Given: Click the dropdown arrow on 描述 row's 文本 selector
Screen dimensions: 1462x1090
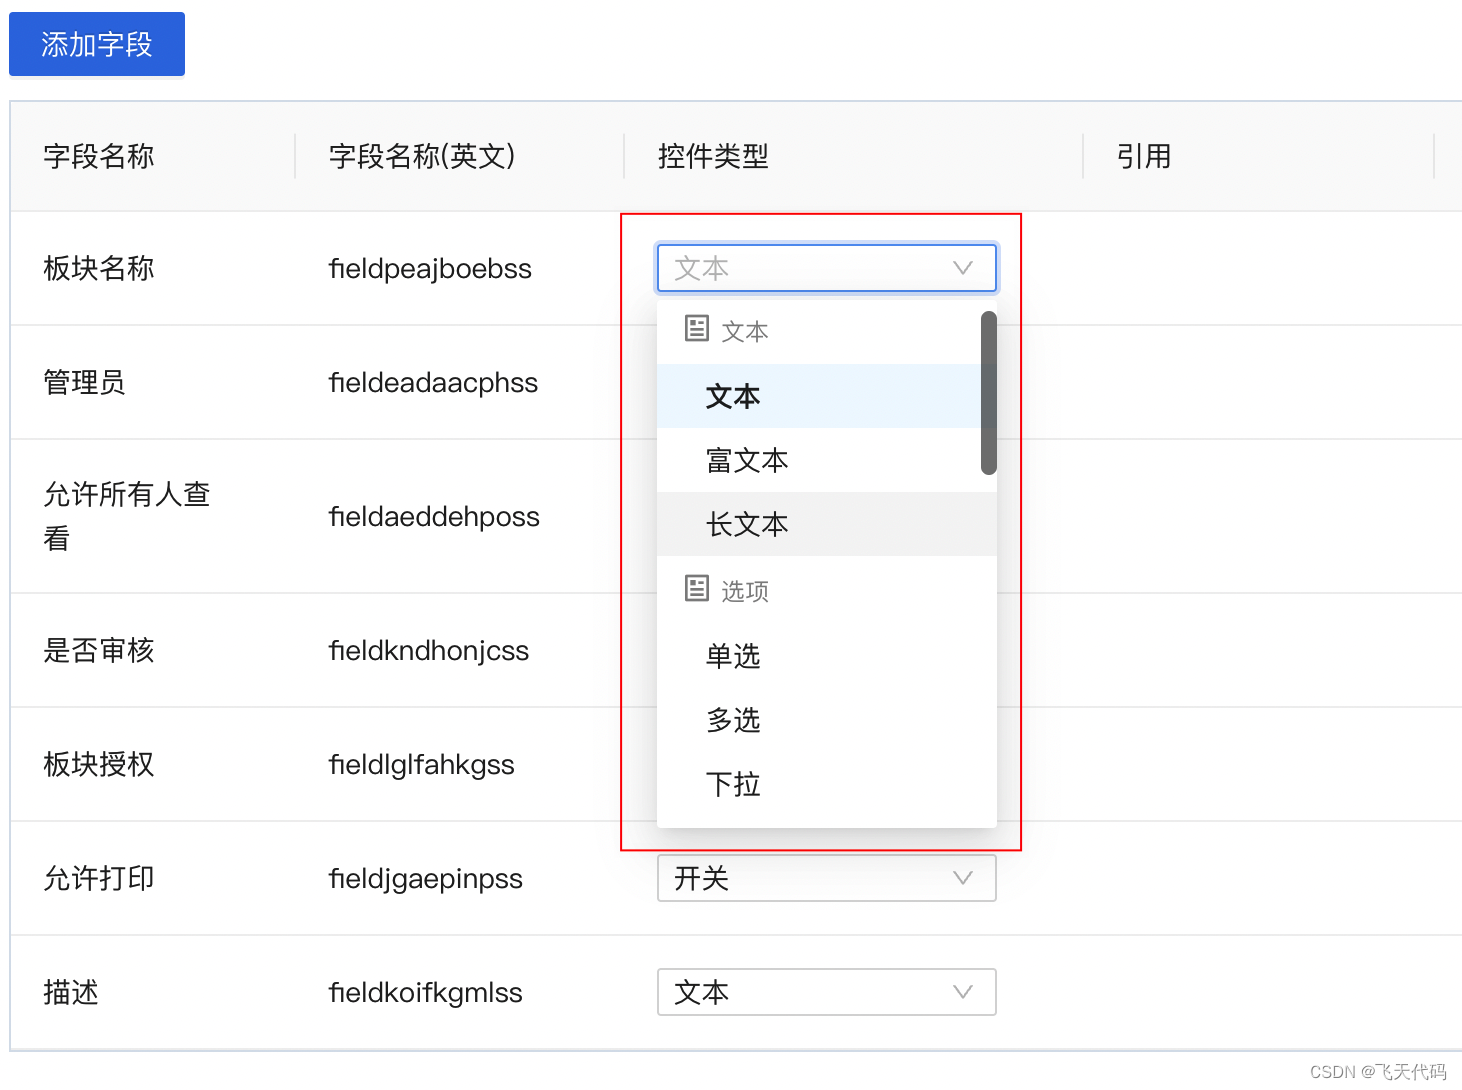Looking at the screenshot, I should point(962,992).
